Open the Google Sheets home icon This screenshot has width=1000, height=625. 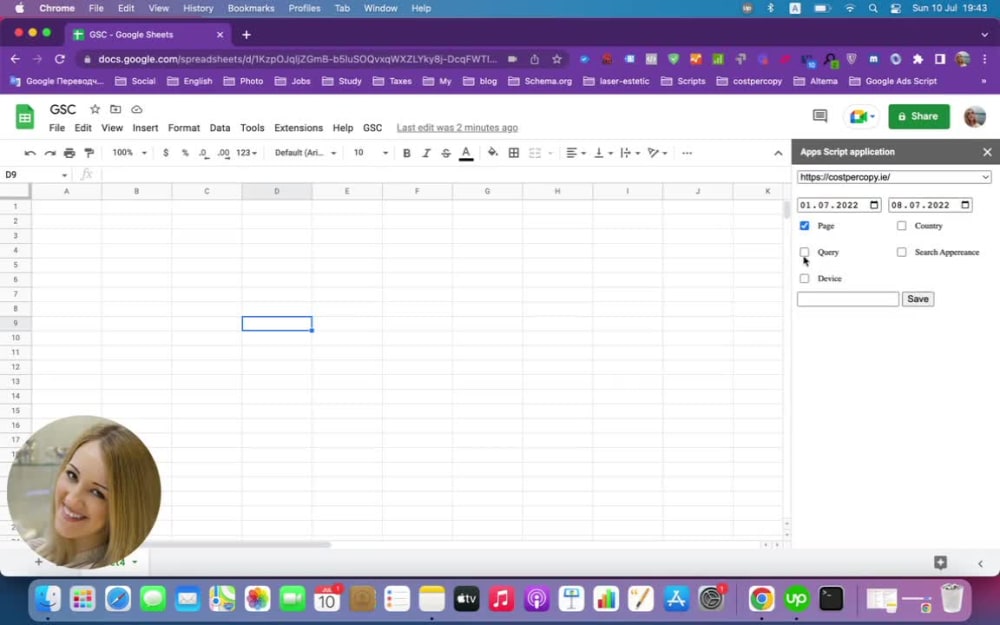pos(25,117)
